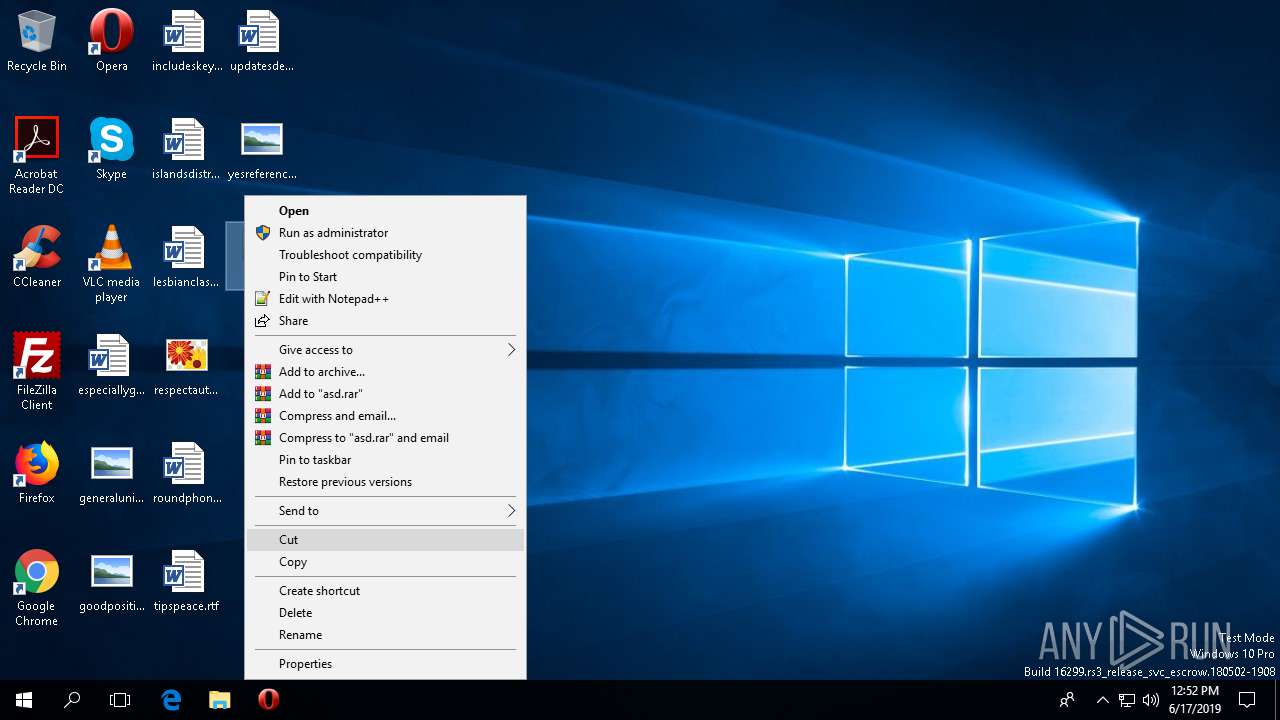Open the Recycle Bin desktop icon
This screenshot has height=720, width=1280.
pyautogui.click(x=37, y=42)
